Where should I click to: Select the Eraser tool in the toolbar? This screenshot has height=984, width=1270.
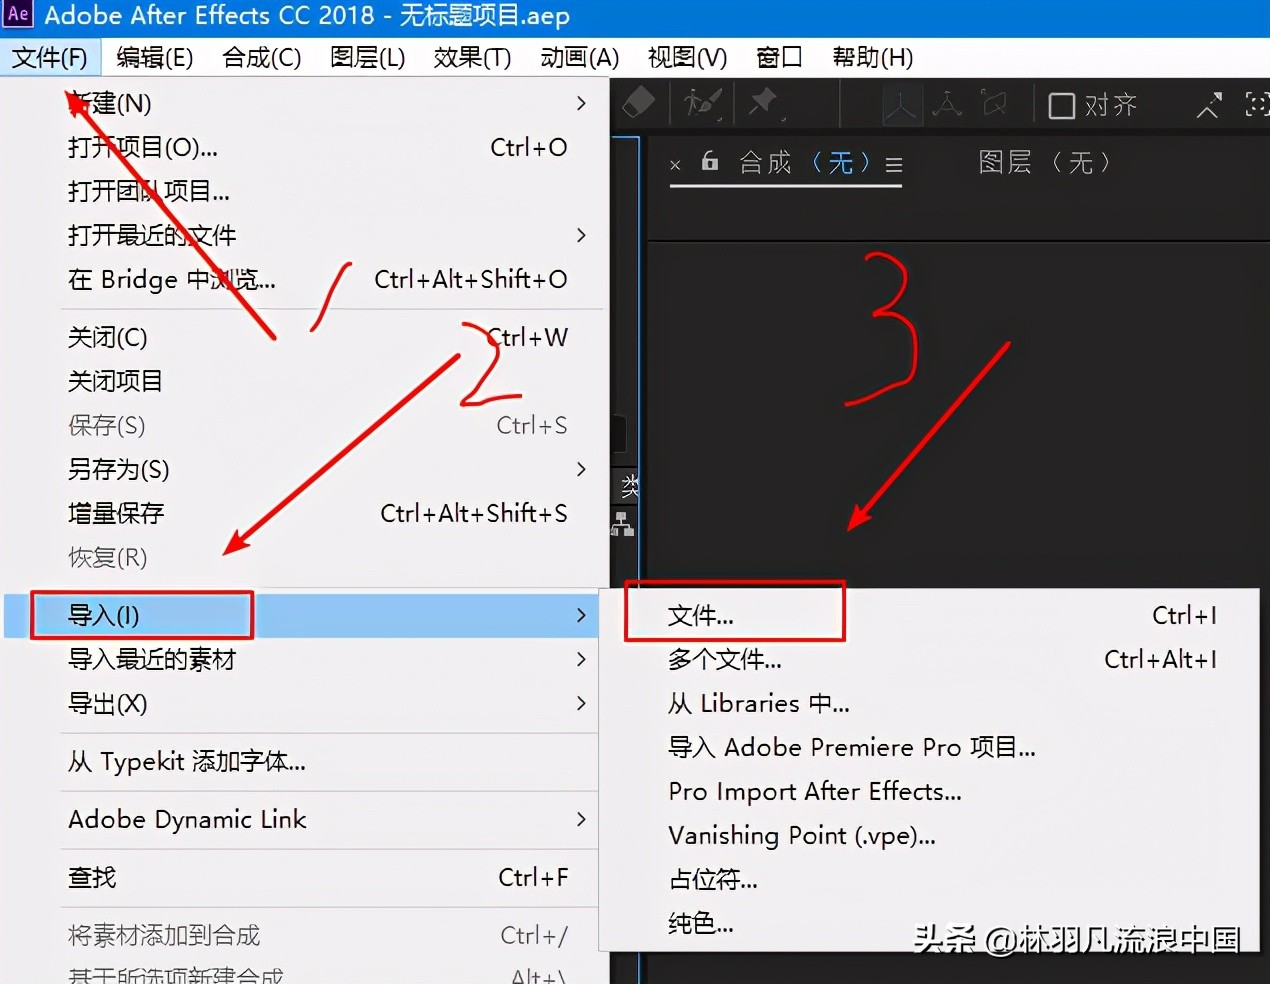(x=638, y=104)
